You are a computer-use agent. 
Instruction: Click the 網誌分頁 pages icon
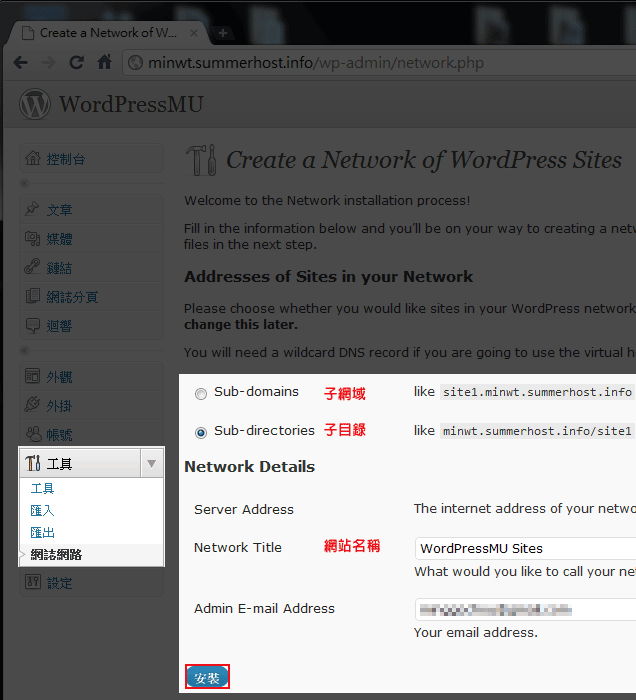pyautogui.click(x=33, y=296)
